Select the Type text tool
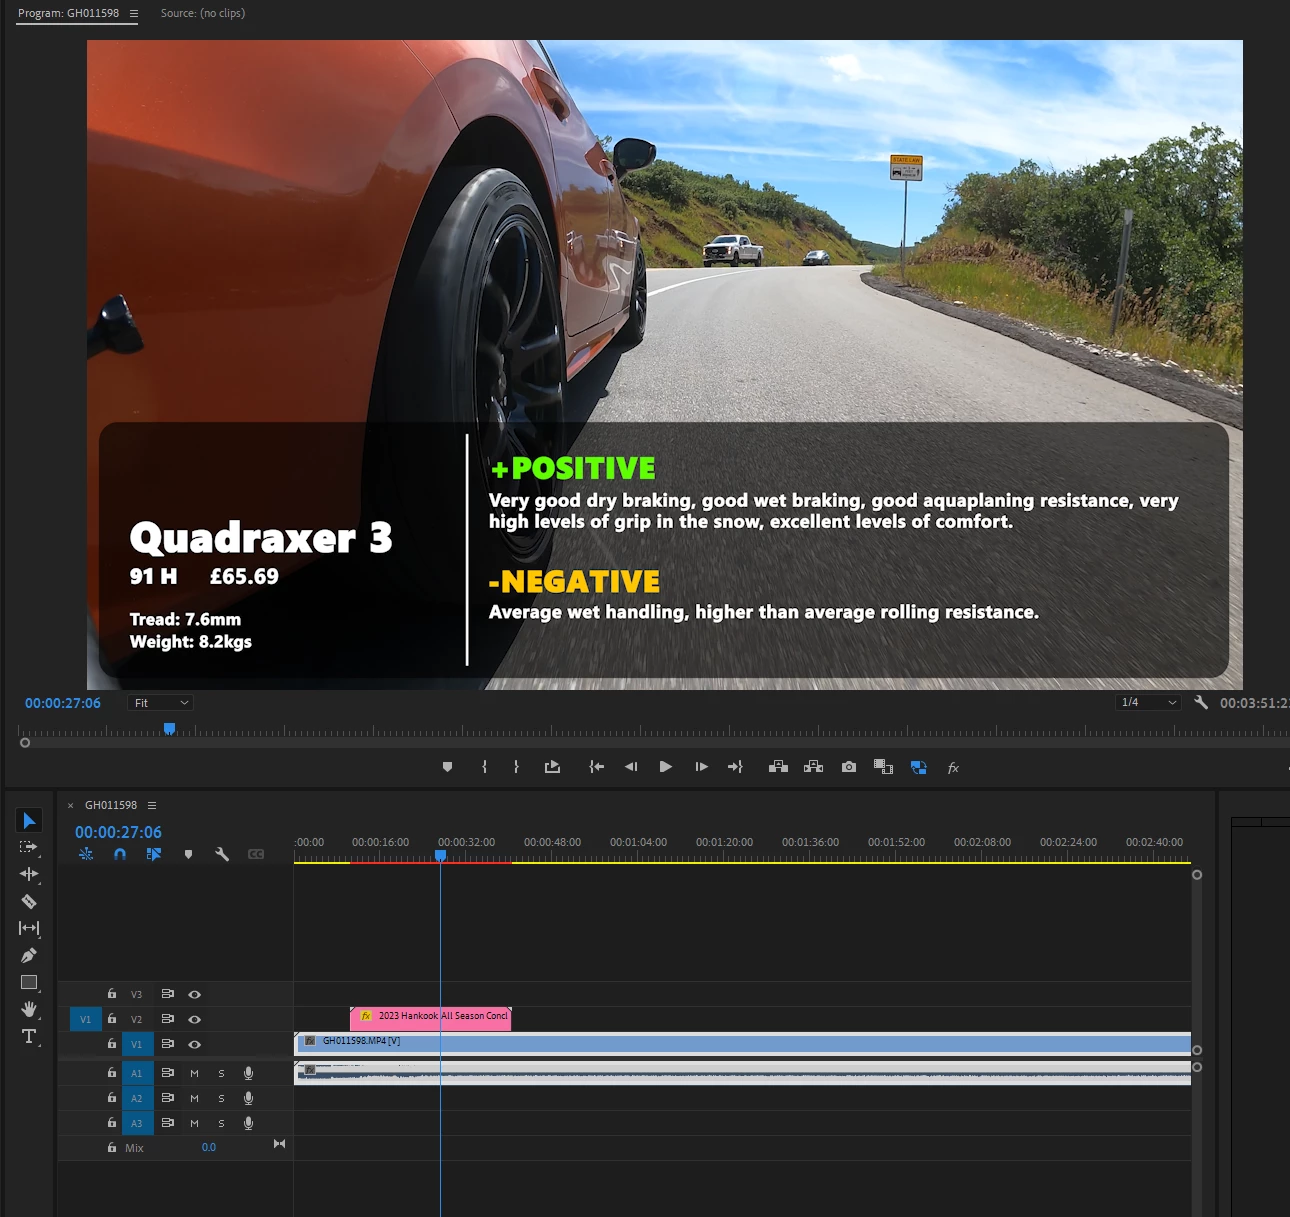Screen dimensions: 1290x1217 click(29, 1036)
